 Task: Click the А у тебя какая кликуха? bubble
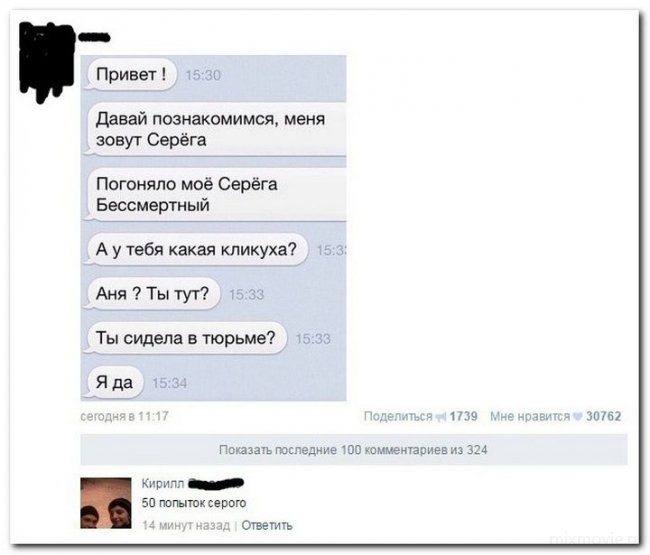tap(196, 250)
